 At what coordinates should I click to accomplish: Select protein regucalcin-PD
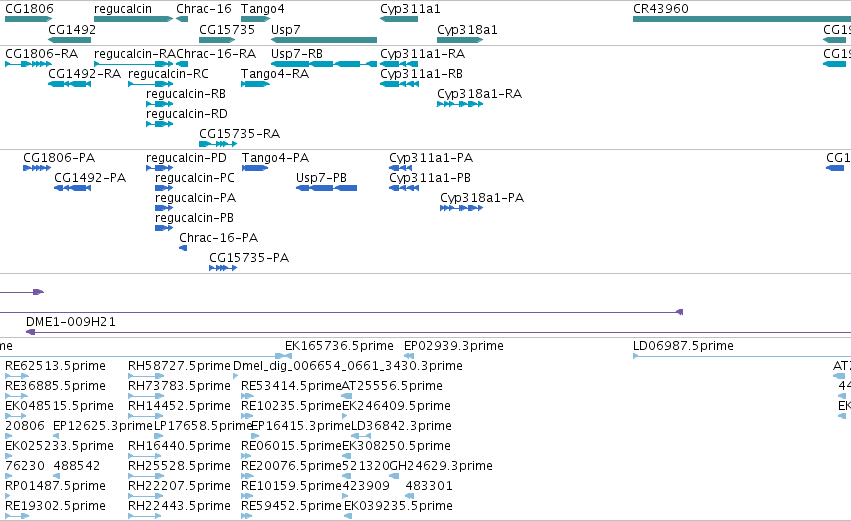pos(186,158)
